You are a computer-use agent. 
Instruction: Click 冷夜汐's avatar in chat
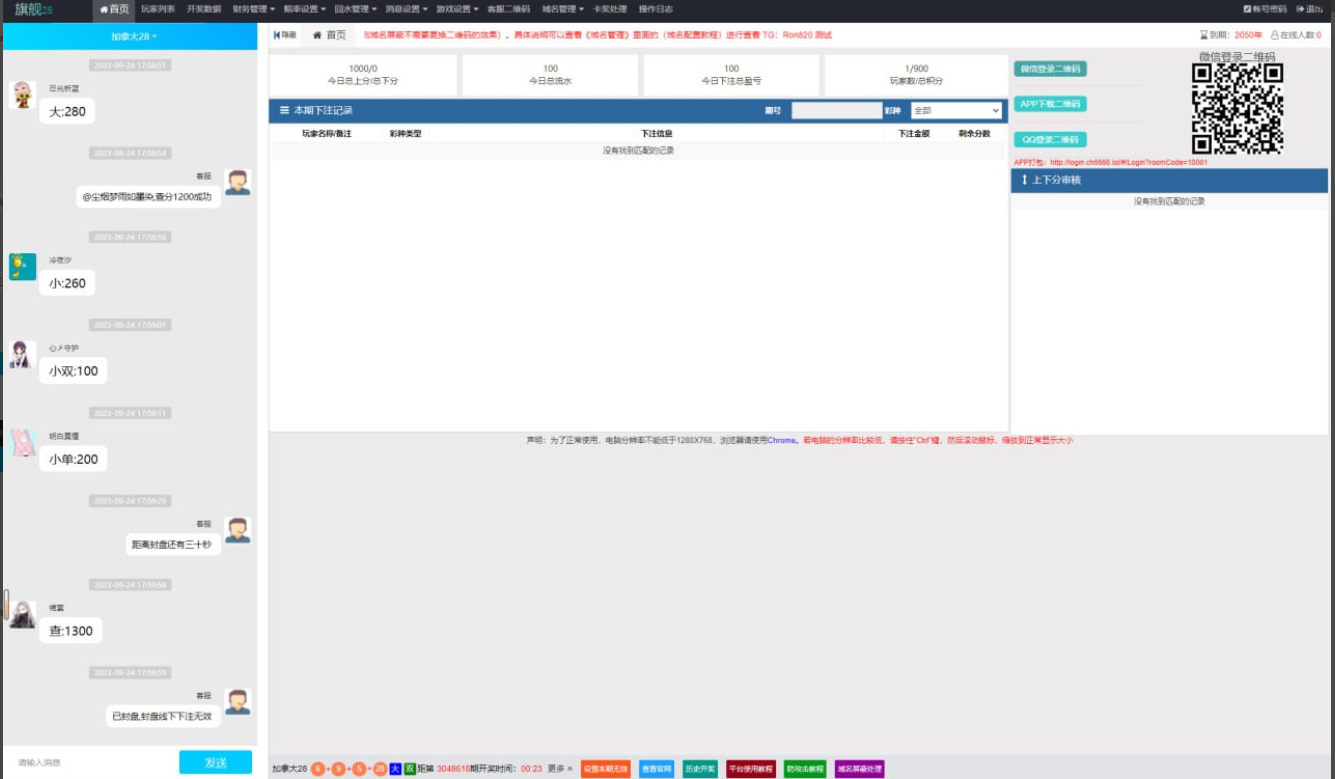(22, 267)
